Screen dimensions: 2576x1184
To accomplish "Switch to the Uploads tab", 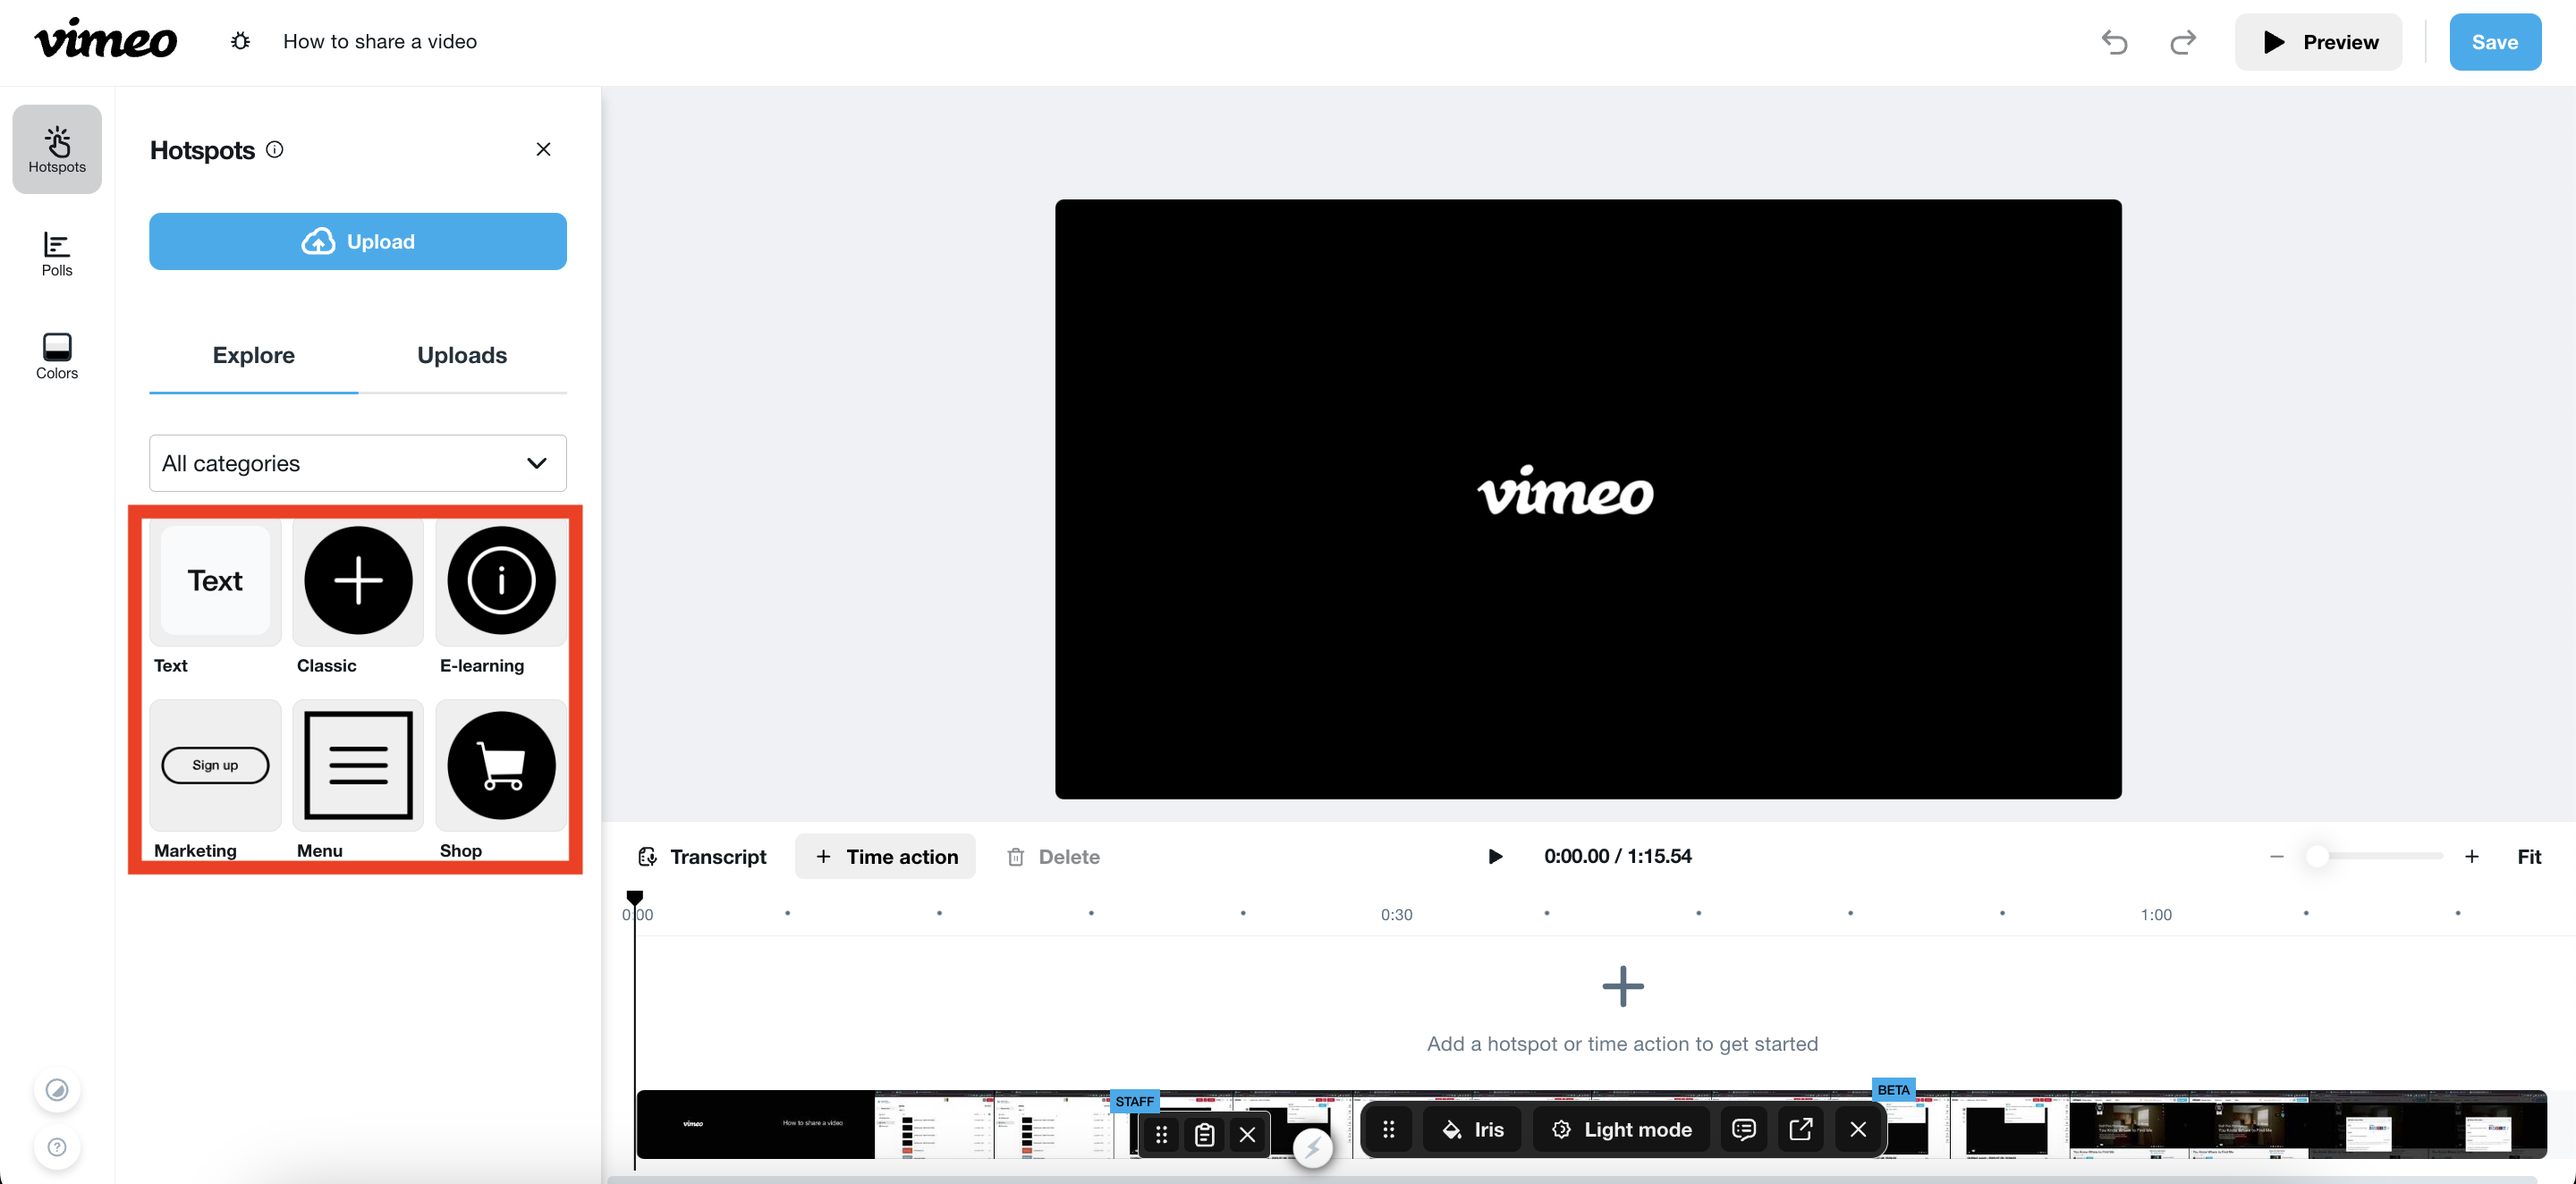I will point(462,355).
